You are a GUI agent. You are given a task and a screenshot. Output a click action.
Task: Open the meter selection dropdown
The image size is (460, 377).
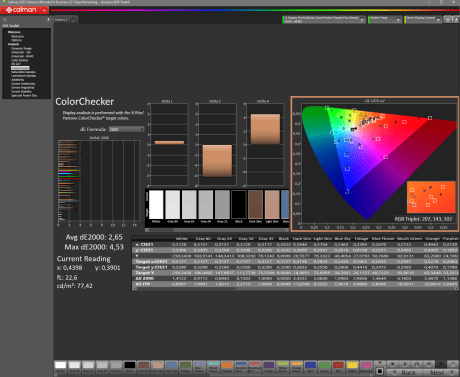[x=324, y=20]
